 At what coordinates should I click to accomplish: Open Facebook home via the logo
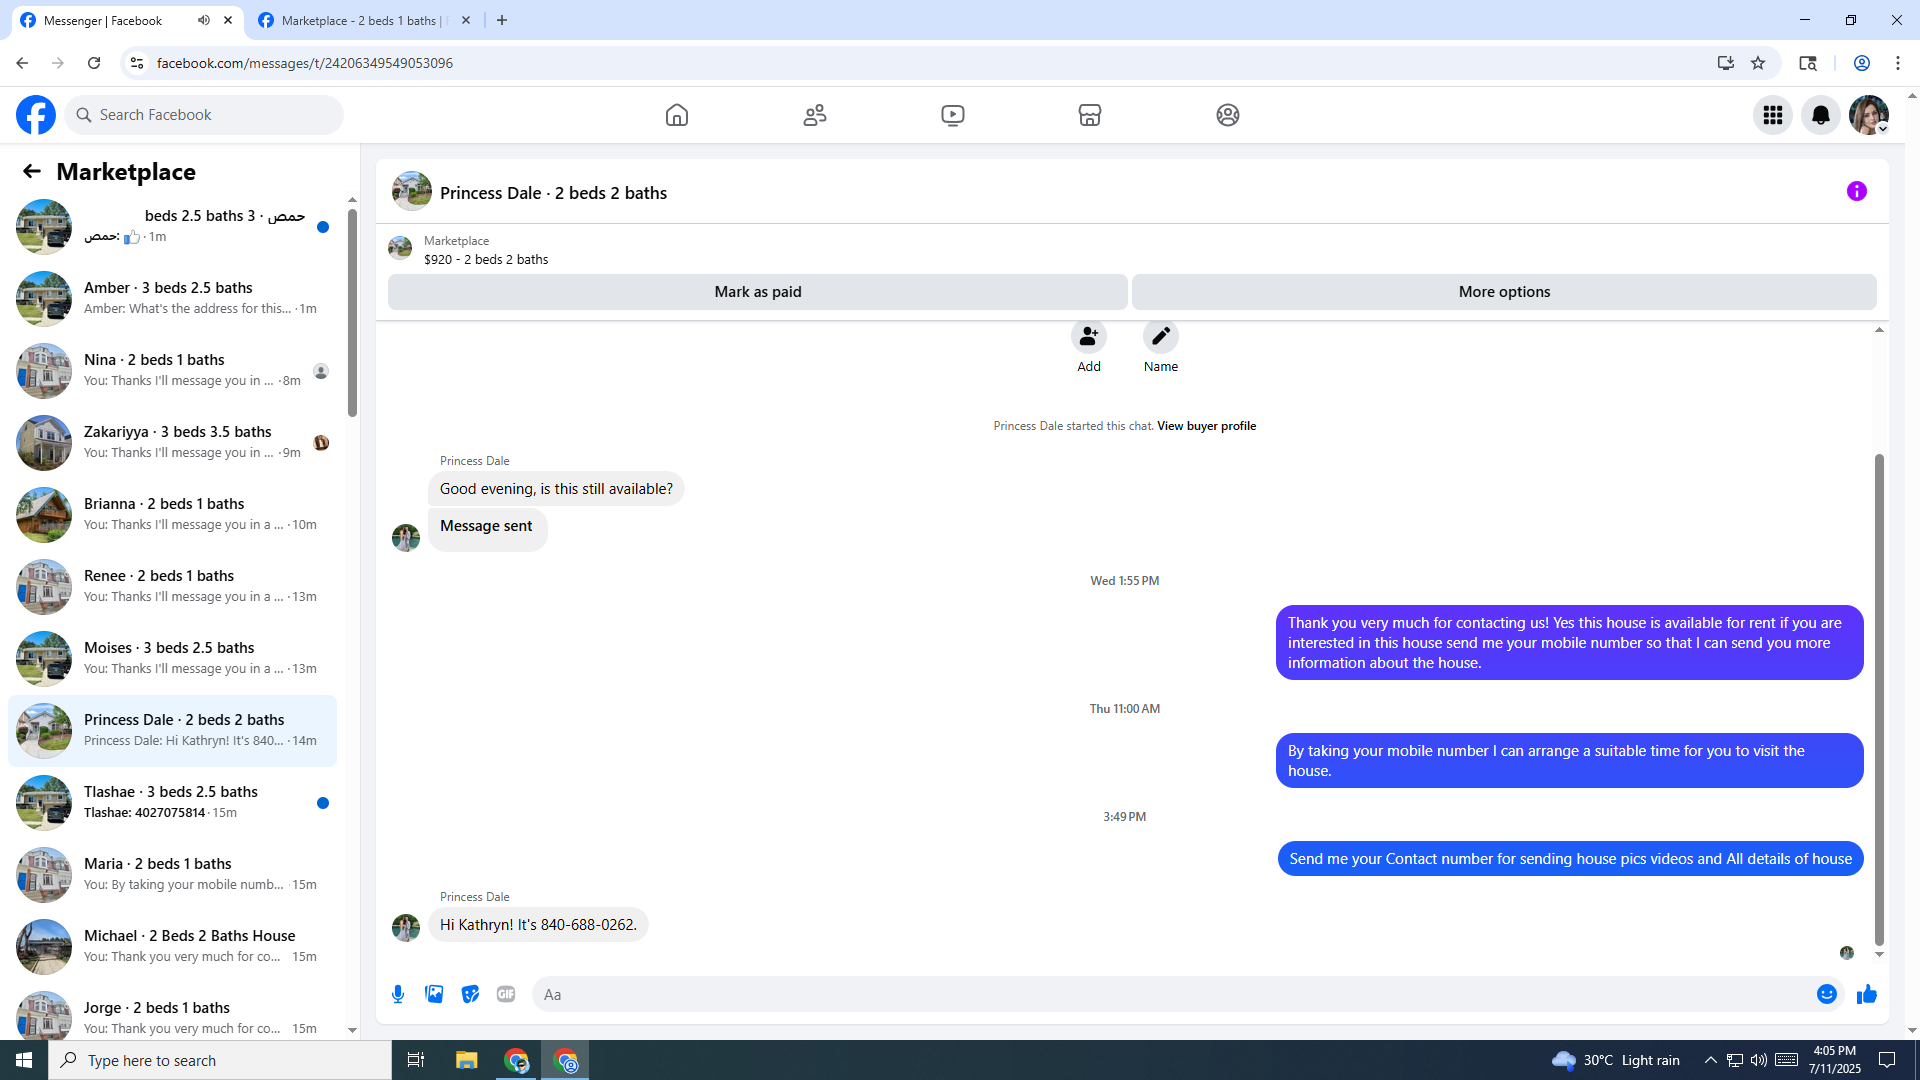pos(36,115)
